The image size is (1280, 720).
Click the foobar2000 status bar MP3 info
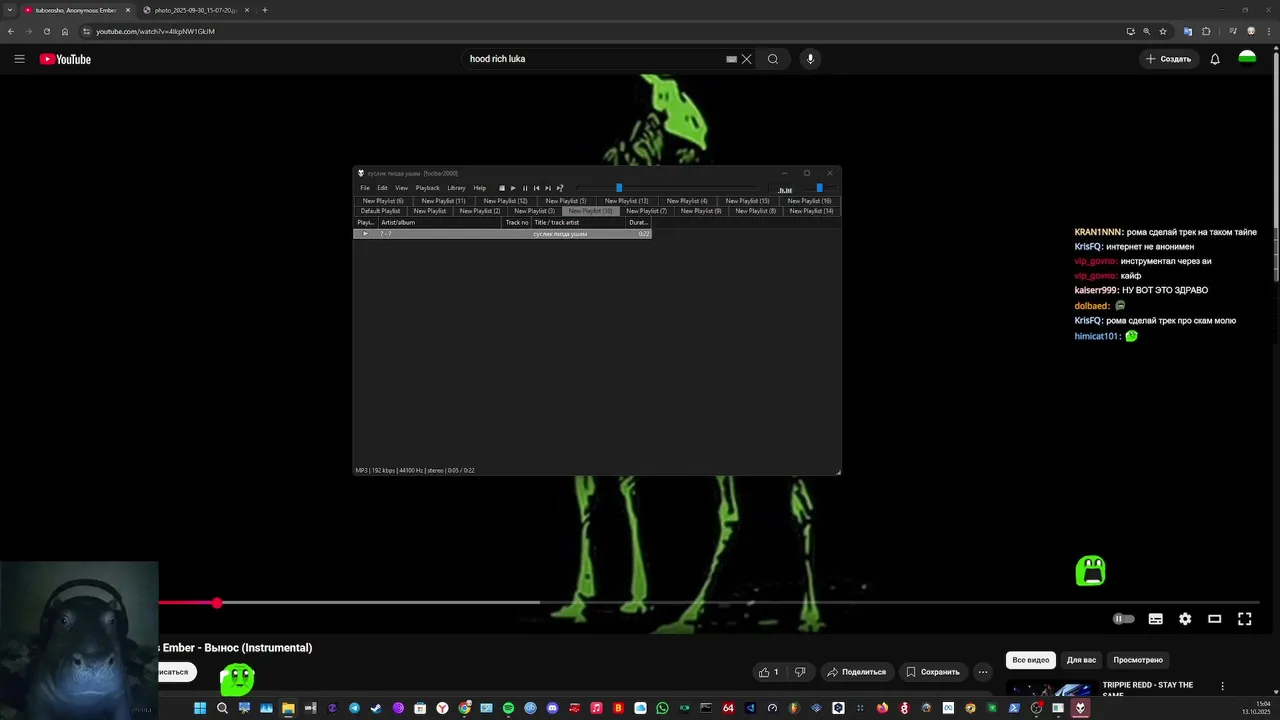[415, 470]
